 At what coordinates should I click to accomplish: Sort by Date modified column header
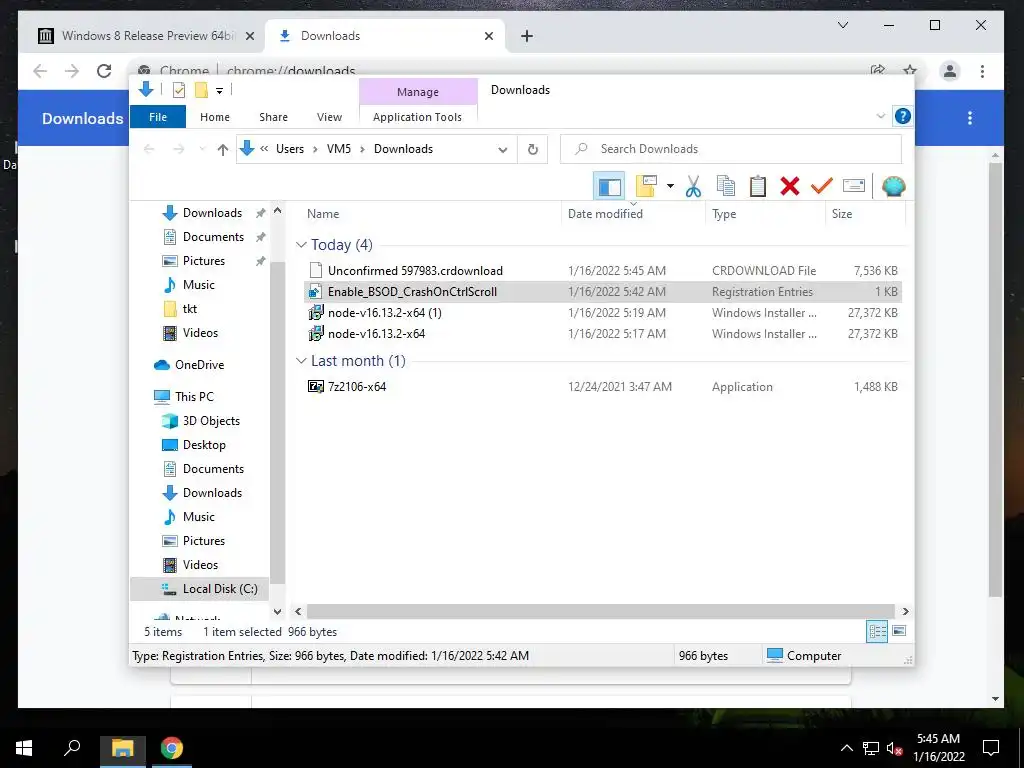pos(633,214)
